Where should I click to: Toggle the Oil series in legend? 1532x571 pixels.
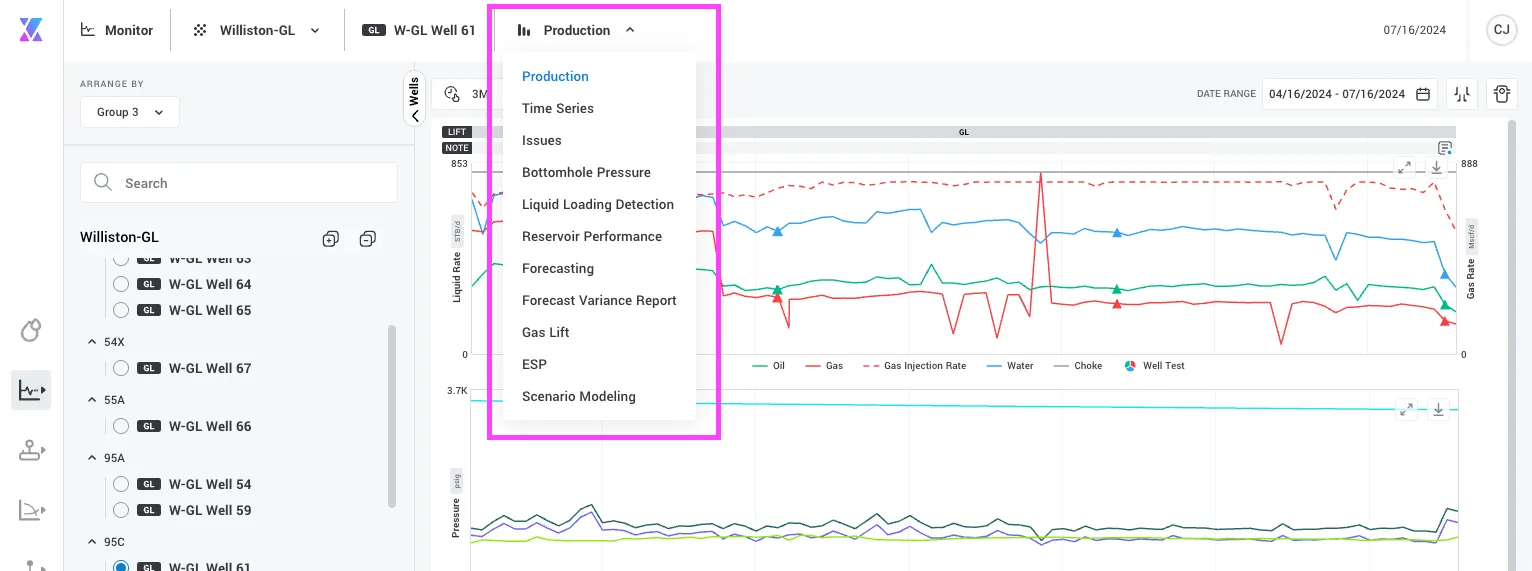pyautogui.click(x=768, y=366)
